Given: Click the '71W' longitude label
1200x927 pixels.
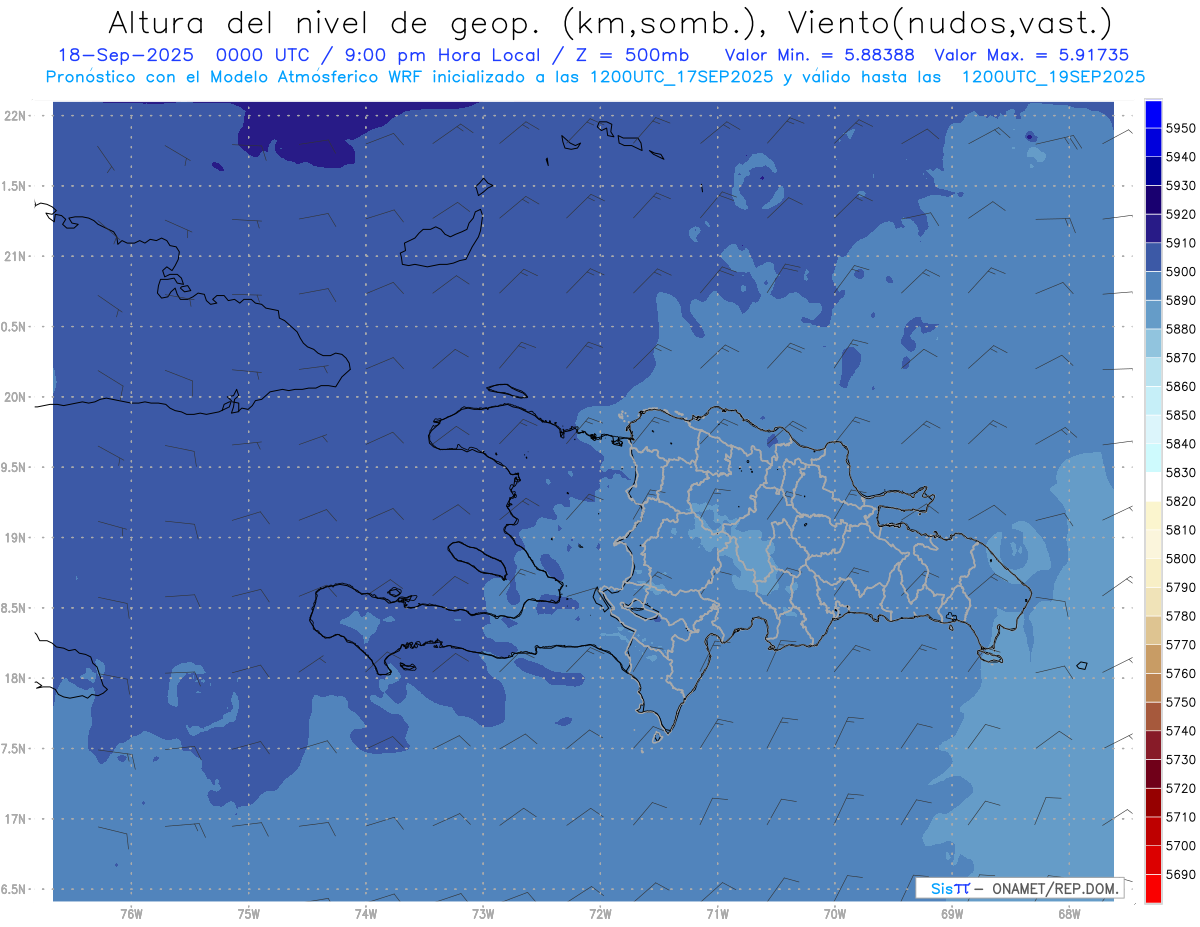Looking at the screenshot, I should point(717,914).
